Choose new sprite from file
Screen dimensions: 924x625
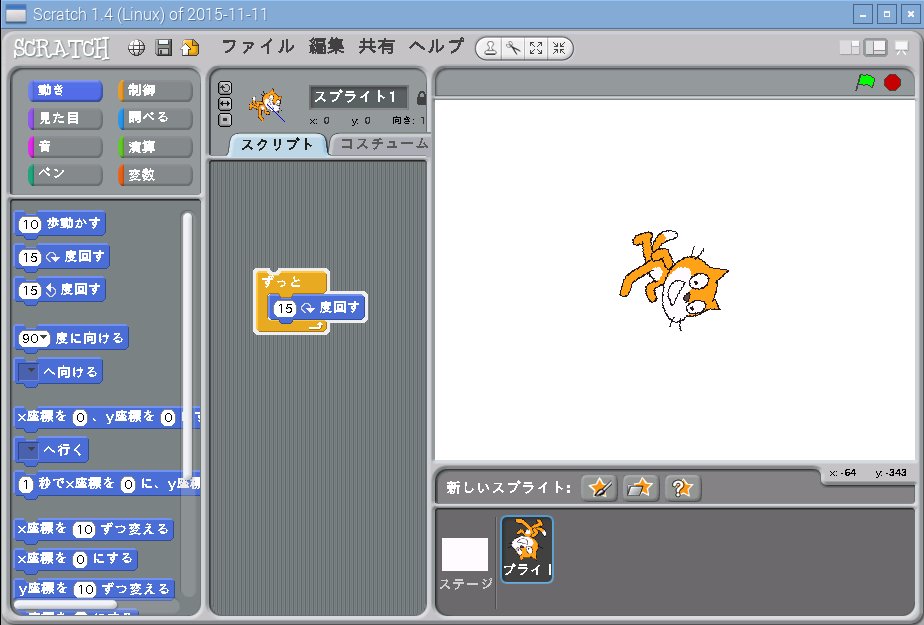[641, 488]
